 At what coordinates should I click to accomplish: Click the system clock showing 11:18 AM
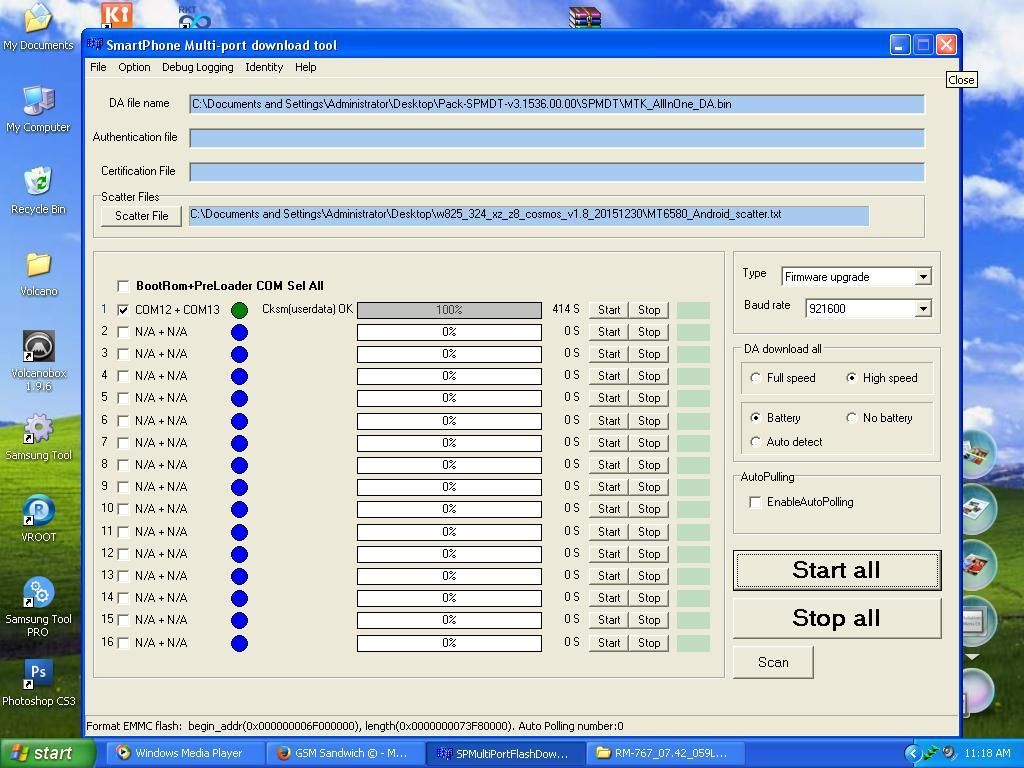pos(987,753)
